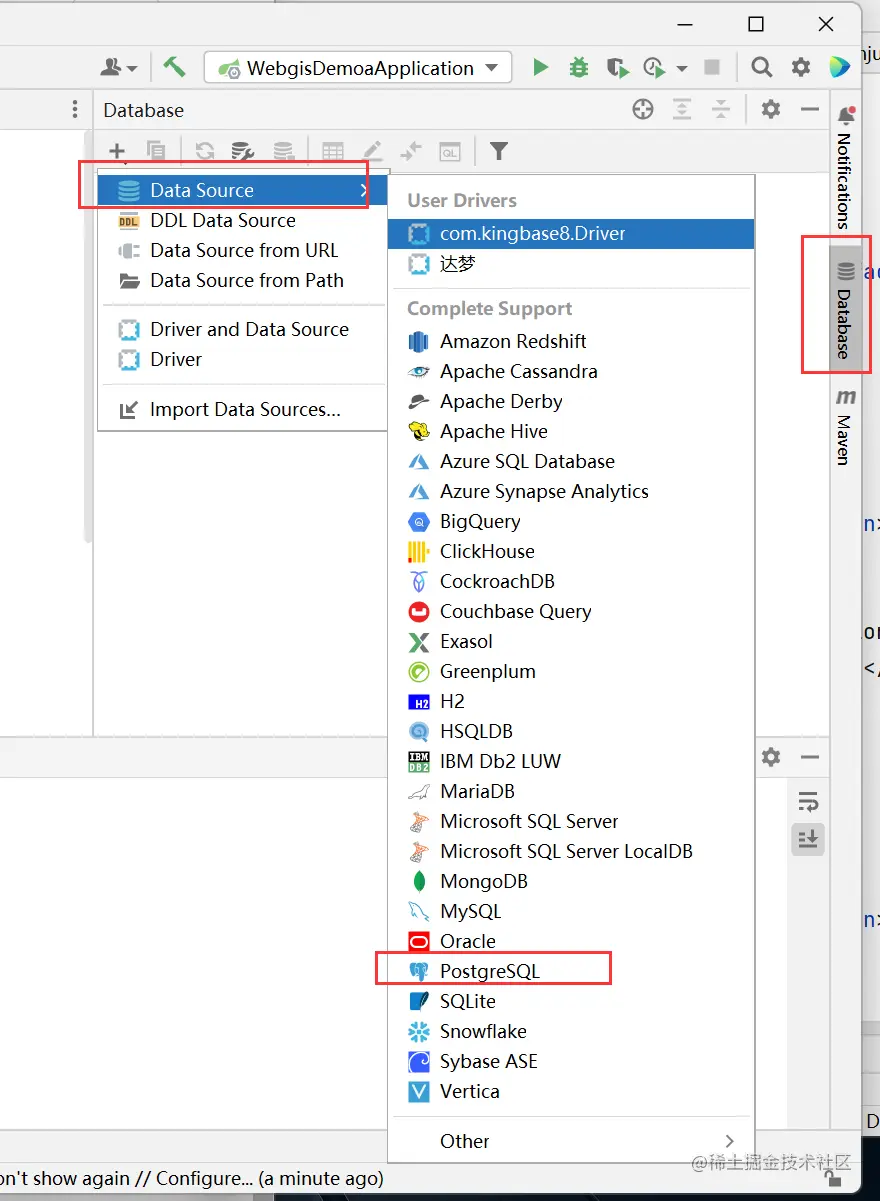Choose SQLite data source

[571, 1001]
